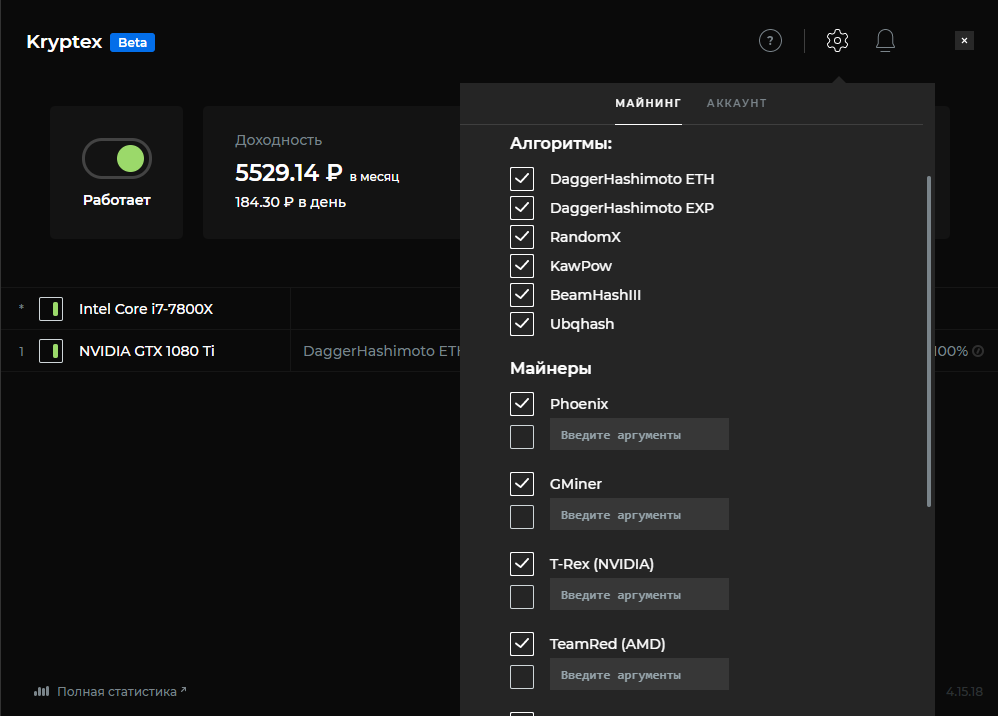Open the Полная статистика link
998x716 pixels.
tap(117, 692)
